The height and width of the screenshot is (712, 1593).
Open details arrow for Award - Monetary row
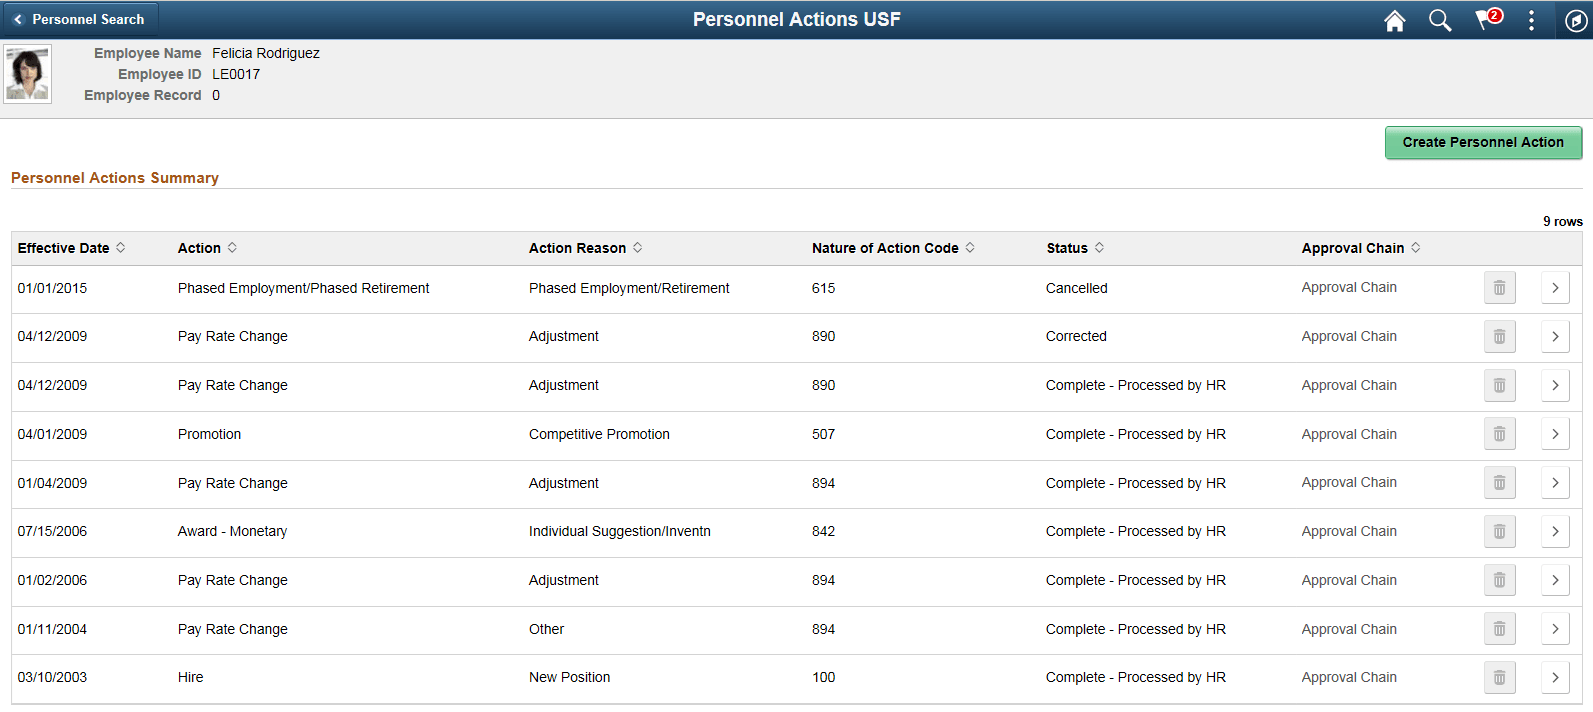[x=1555, y=532]
